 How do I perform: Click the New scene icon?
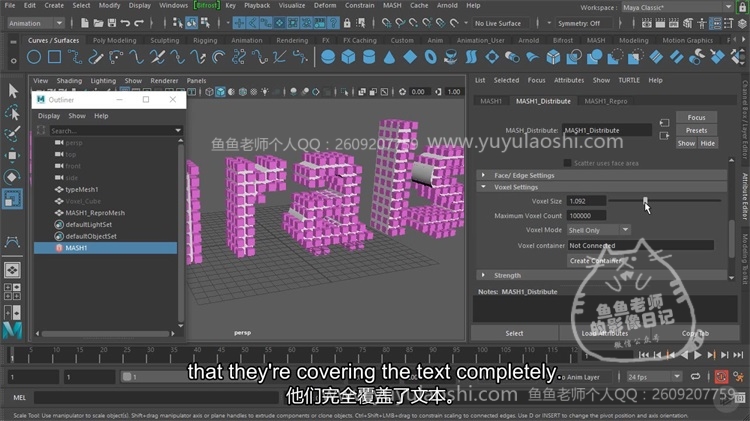pos(85,23)
